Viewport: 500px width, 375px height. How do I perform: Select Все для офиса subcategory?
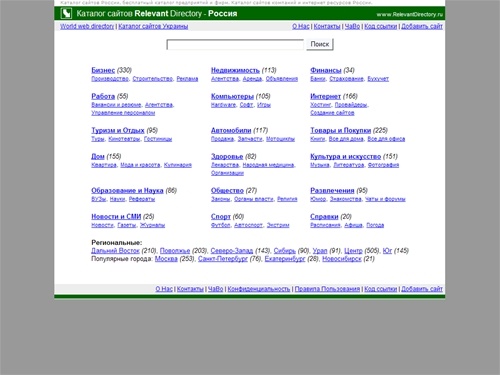pyautogui.click(x=386, y=139)
